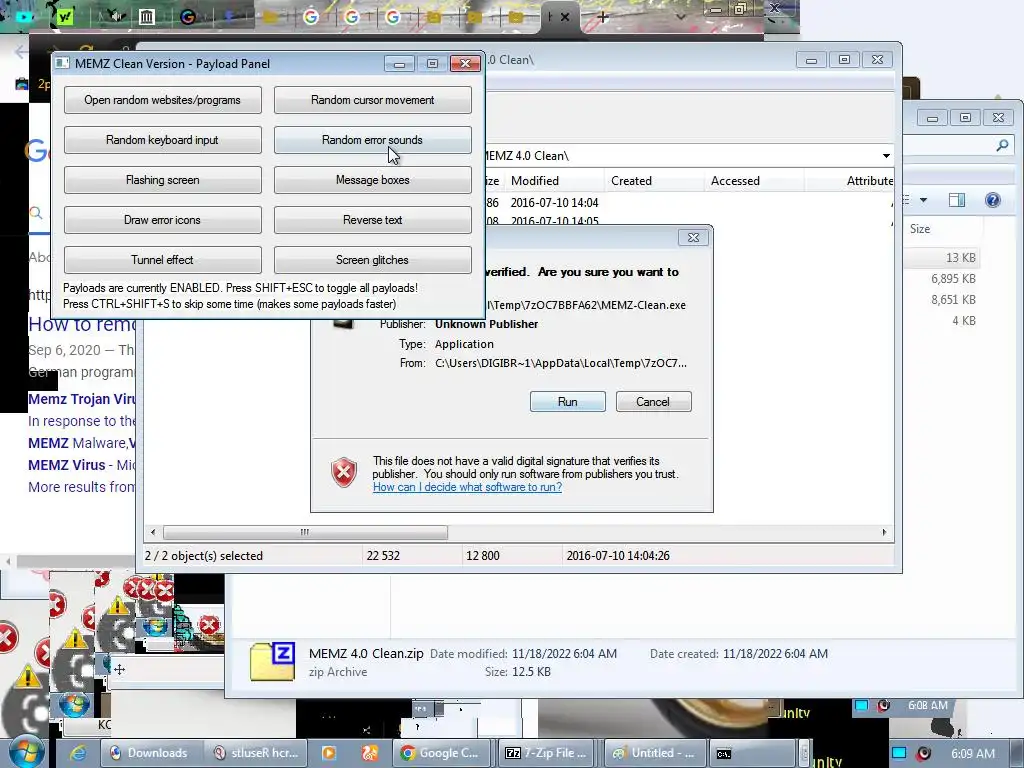The image size is (1024, 768).
Task: Expand the 7-Zip address path dropdown arrow
Action: pos(886,155)
